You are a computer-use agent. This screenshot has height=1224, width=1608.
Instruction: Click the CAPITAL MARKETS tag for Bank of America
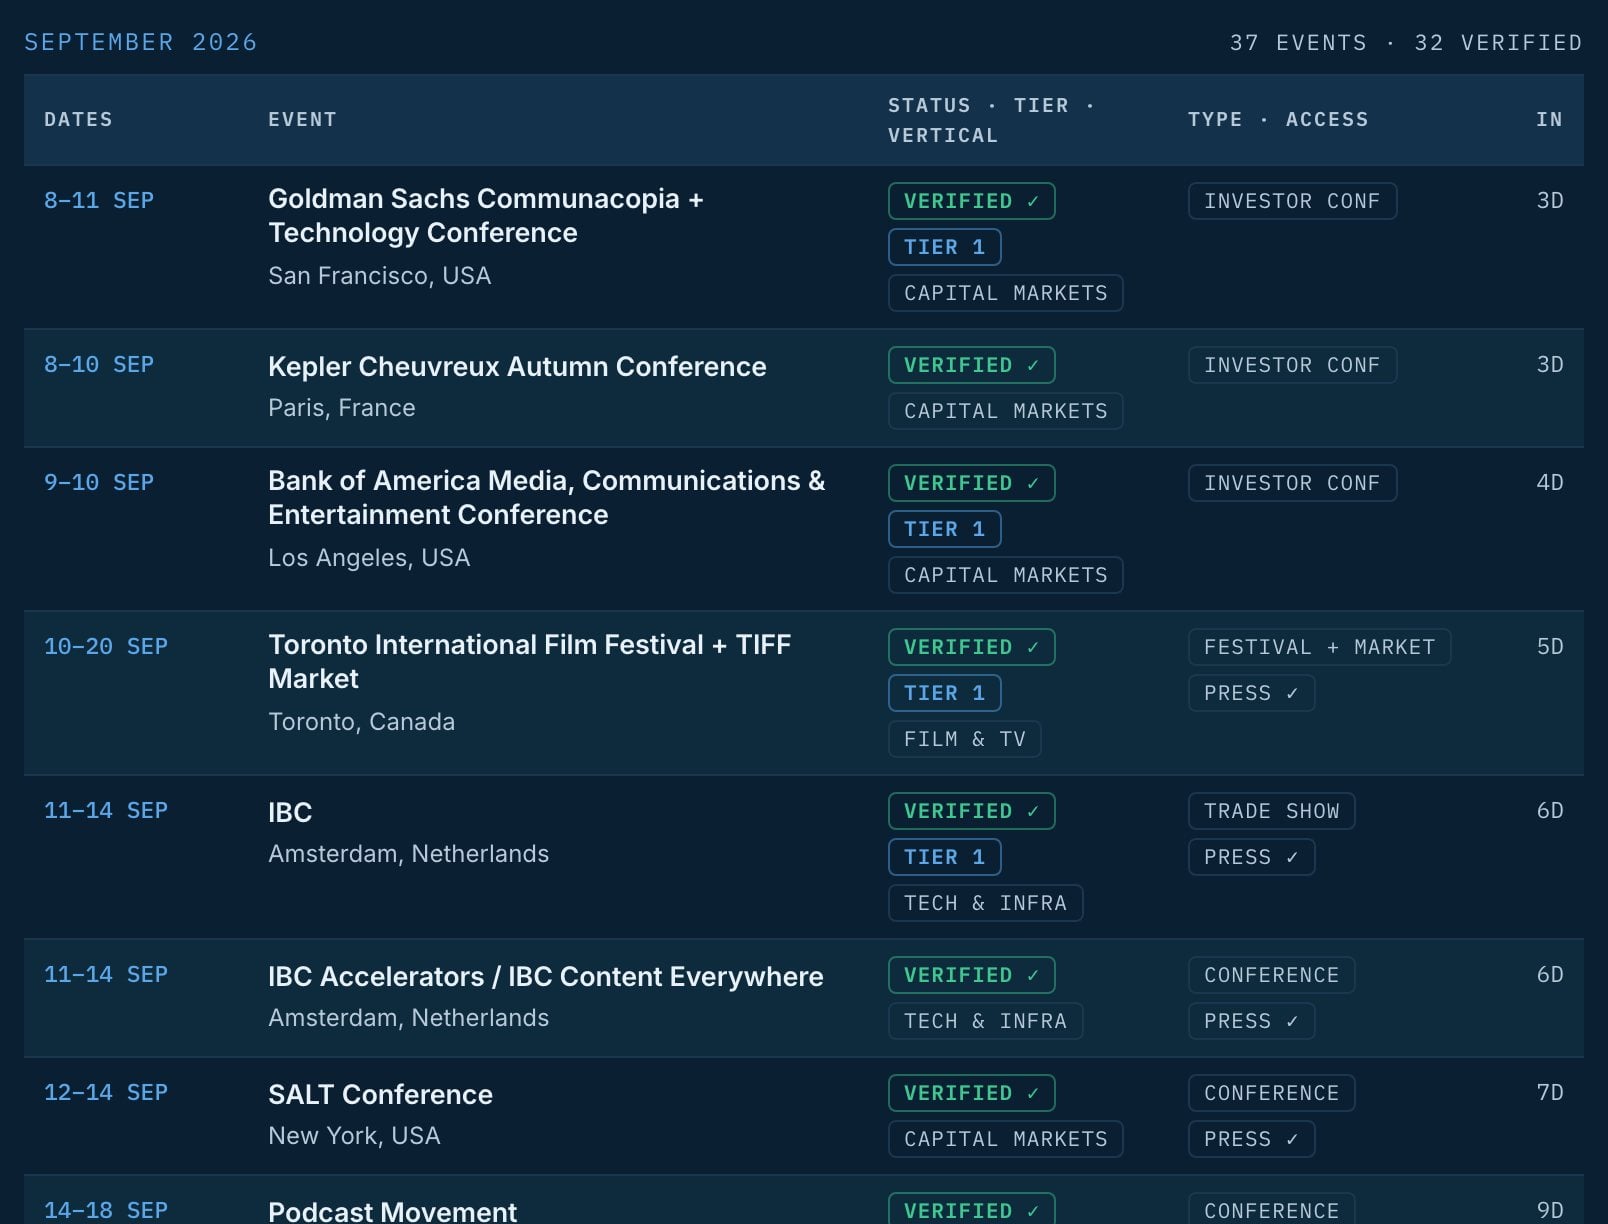[x=1005, y=575]
